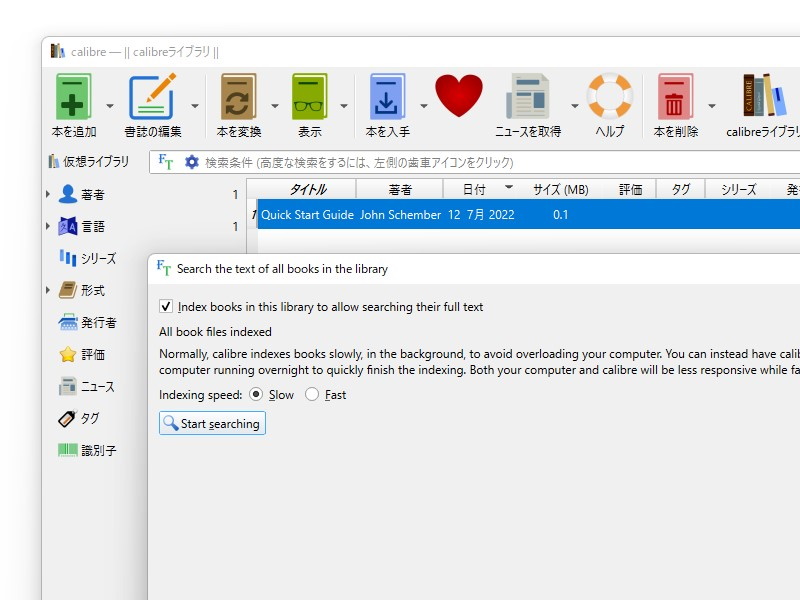The height and width of the screenshot is (600, 800).
Task: Open dropdown arrow next to 本を削除
Action: [712, 106]
